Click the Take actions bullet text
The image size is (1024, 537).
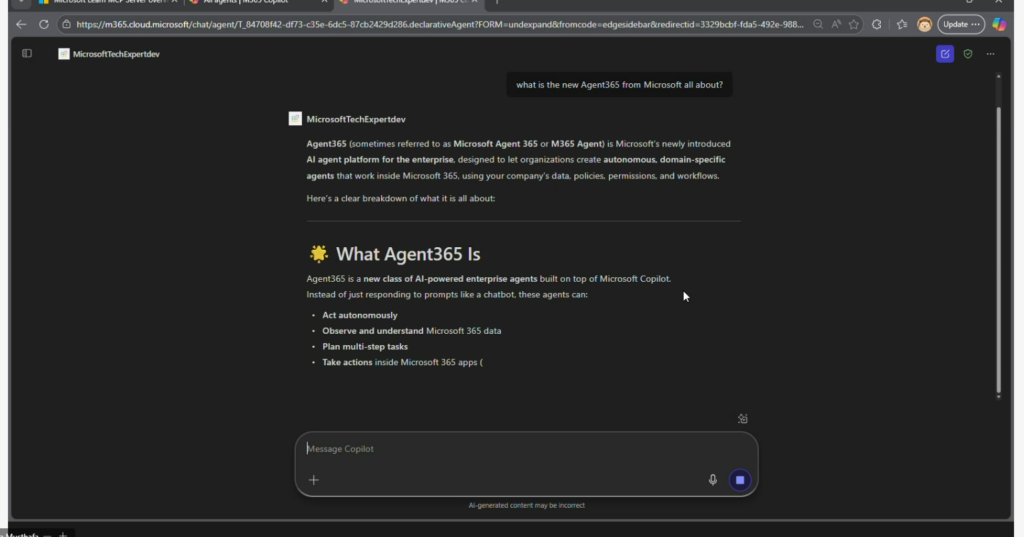(x=402, y=362)
